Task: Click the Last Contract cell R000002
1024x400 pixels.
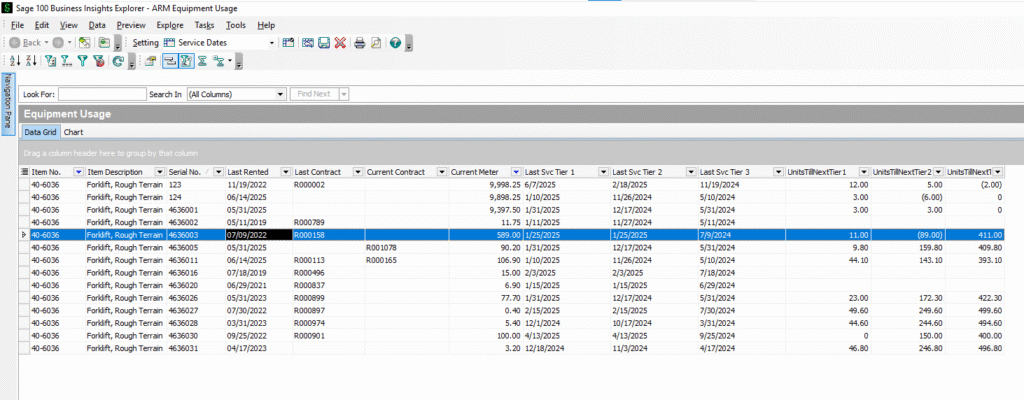Action: 310,185
